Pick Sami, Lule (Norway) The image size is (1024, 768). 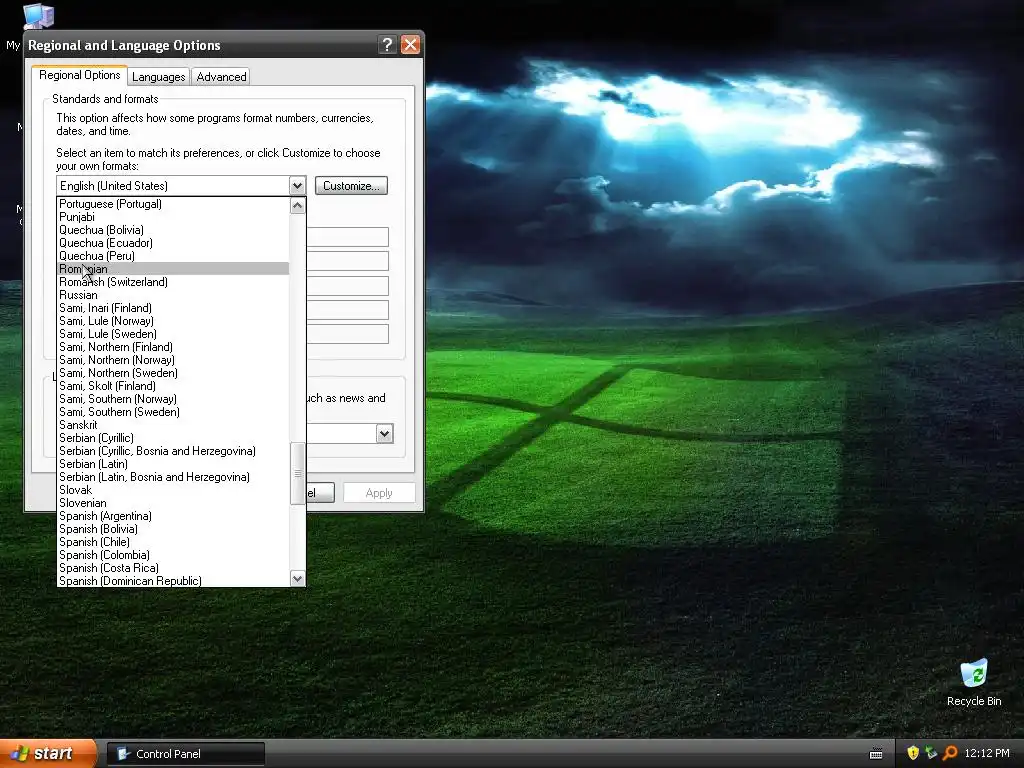coord(173,321)
